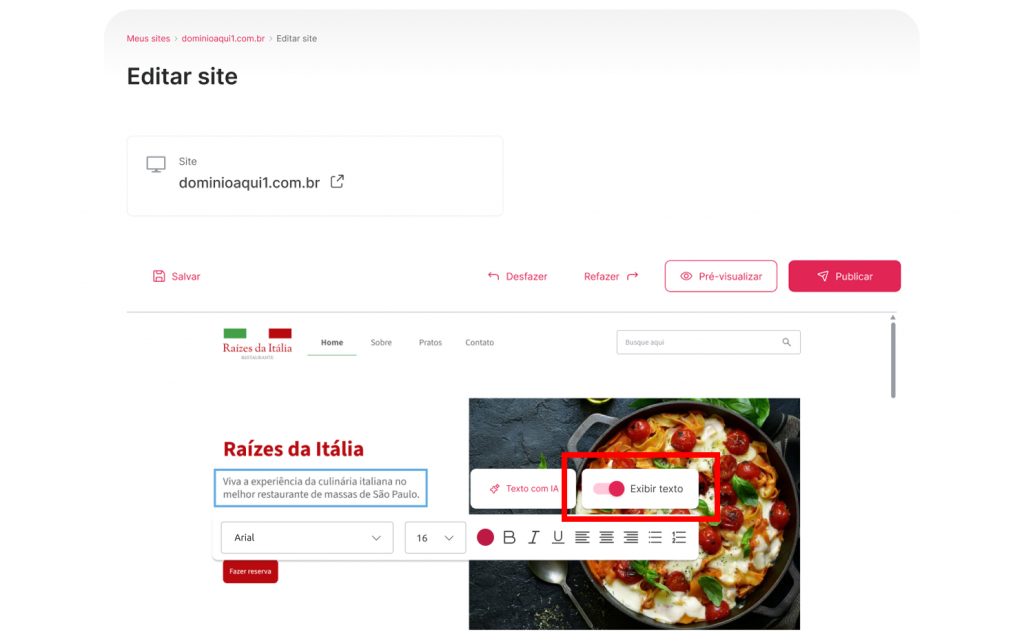Click the Busque aqui search field

(x=709, y=342)
